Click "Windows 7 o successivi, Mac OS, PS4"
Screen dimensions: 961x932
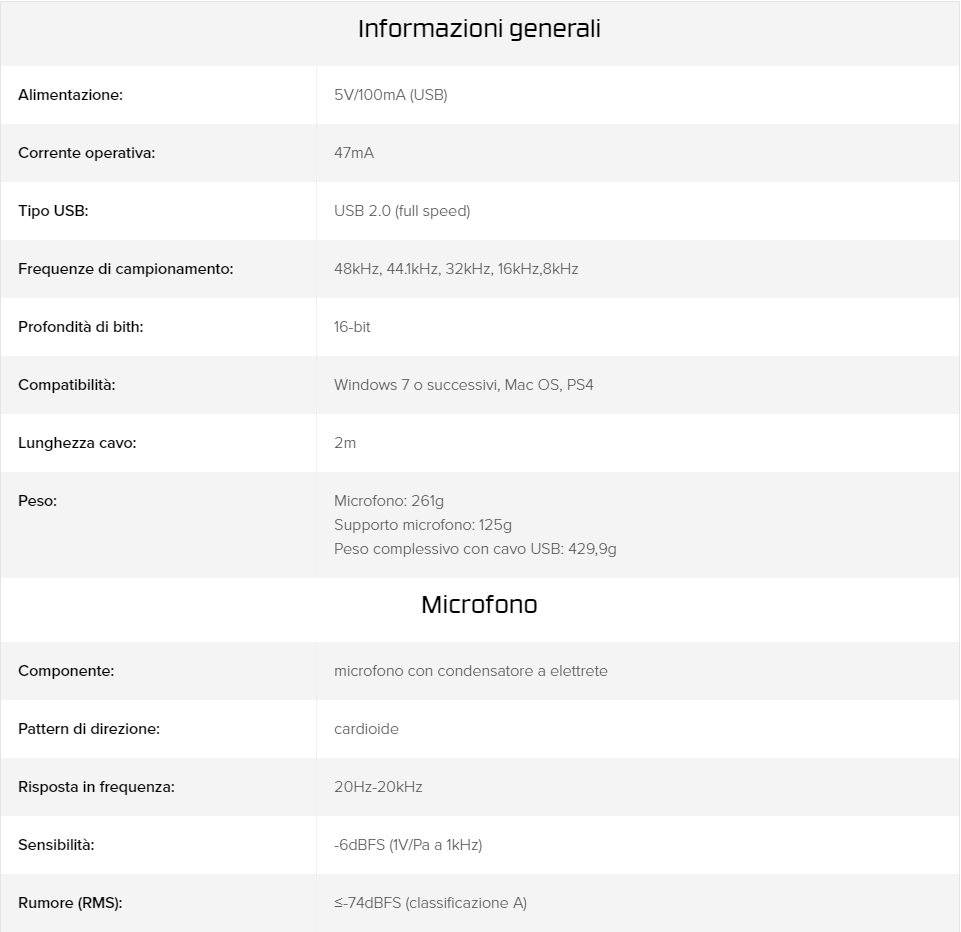[463, 385]
